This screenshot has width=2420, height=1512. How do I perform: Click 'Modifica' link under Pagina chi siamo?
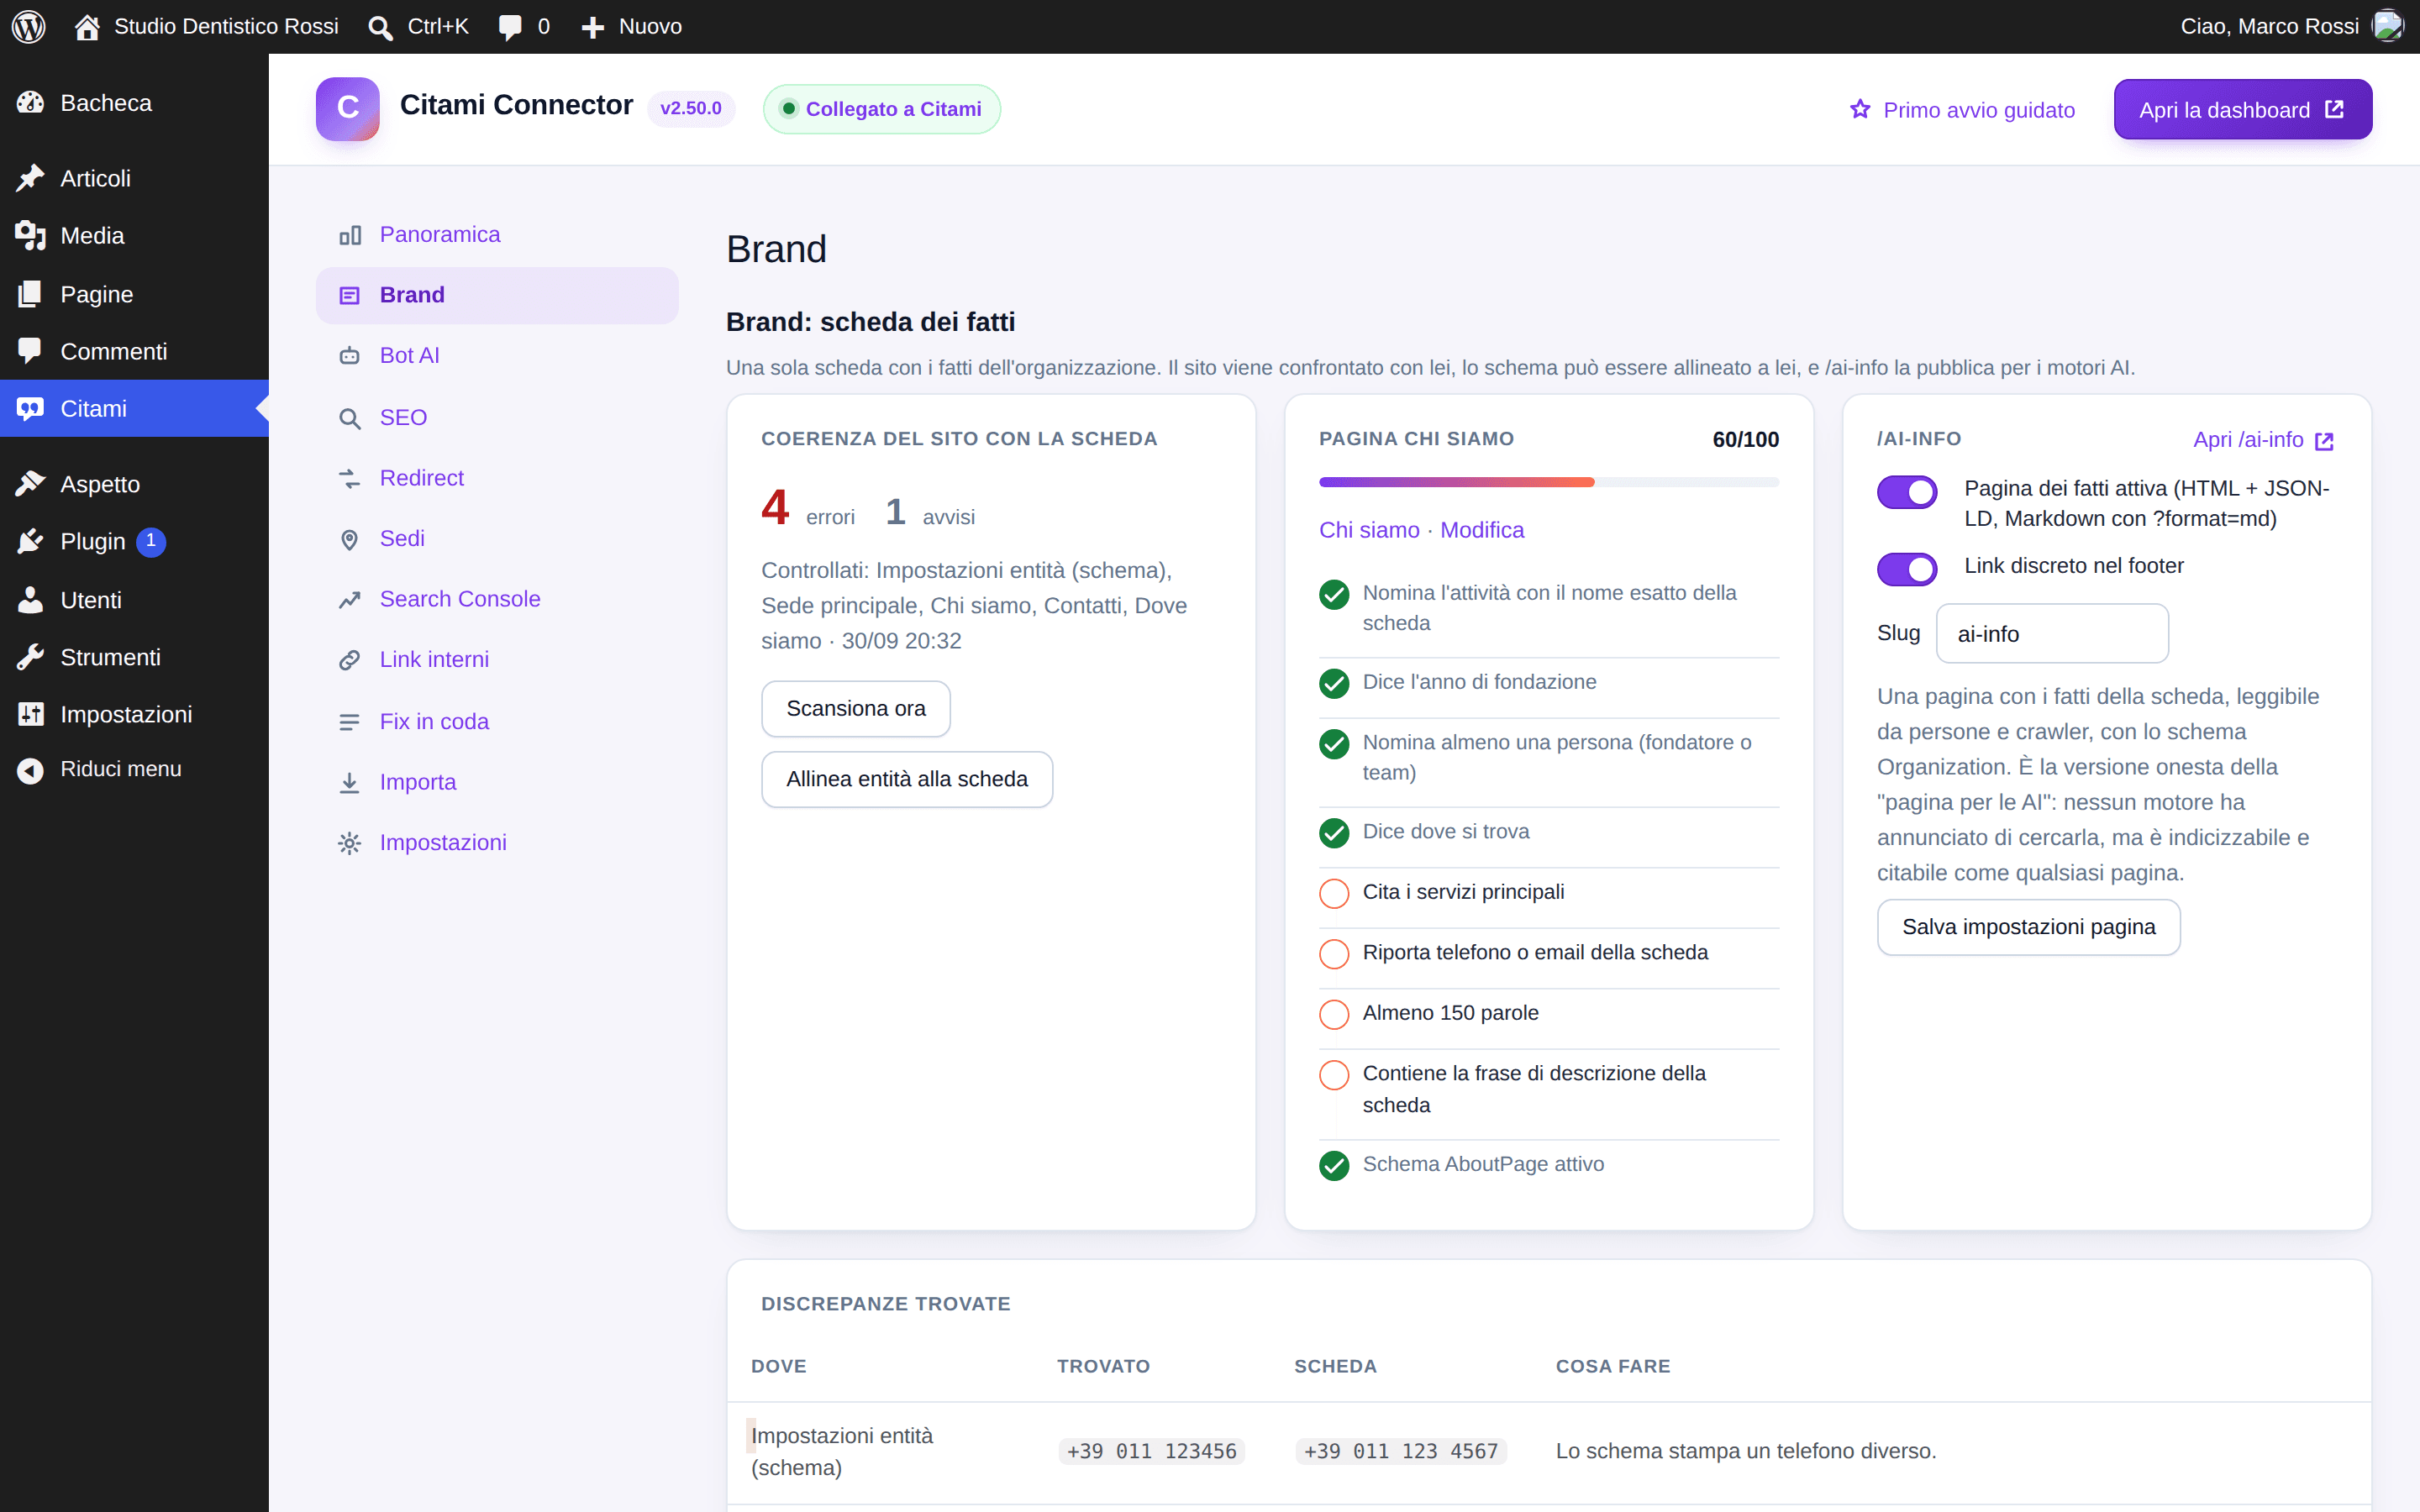point(1481,530)
